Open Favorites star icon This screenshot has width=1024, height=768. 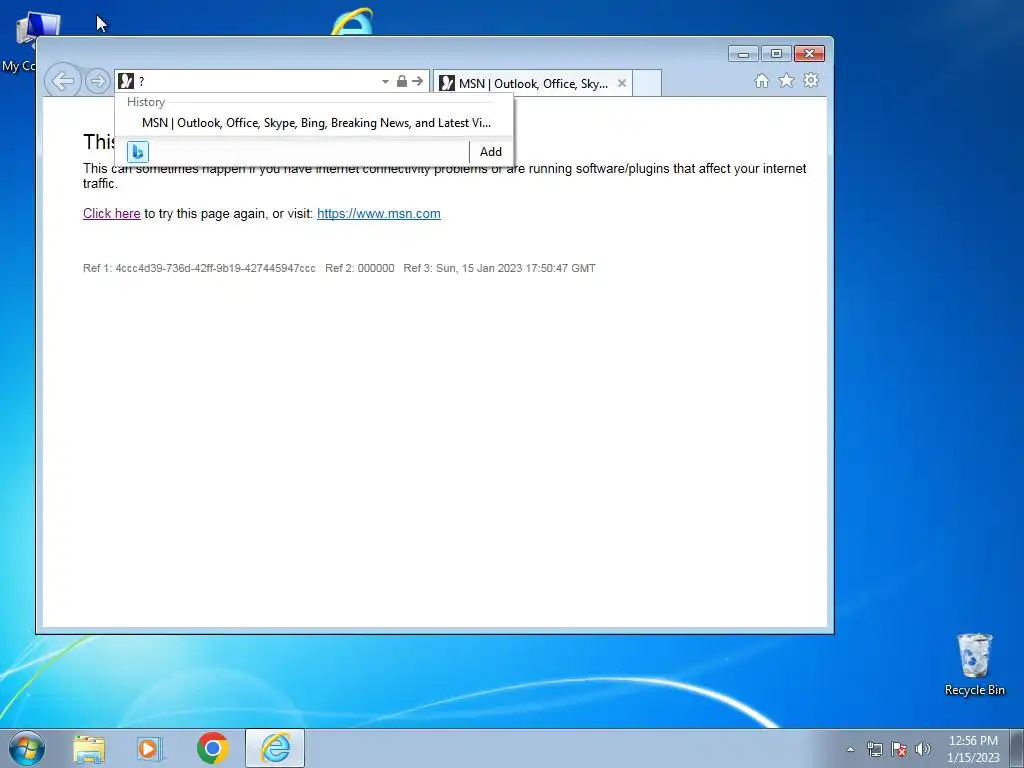click(786, 80)
